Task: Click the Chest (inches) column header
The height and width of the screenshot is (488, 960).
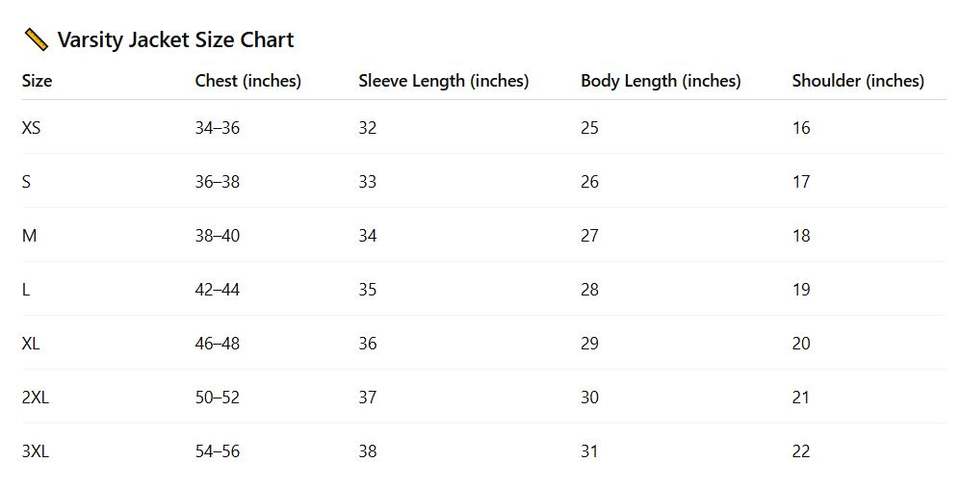Action: [x=248, y=81]
